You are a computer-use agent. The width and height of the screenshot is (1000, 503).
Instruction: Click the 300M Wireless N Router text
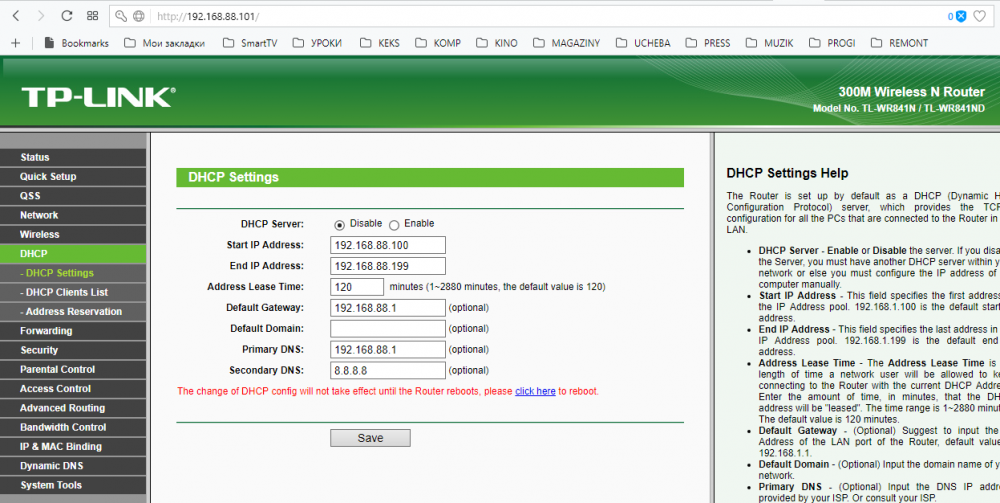pos(911,92)
